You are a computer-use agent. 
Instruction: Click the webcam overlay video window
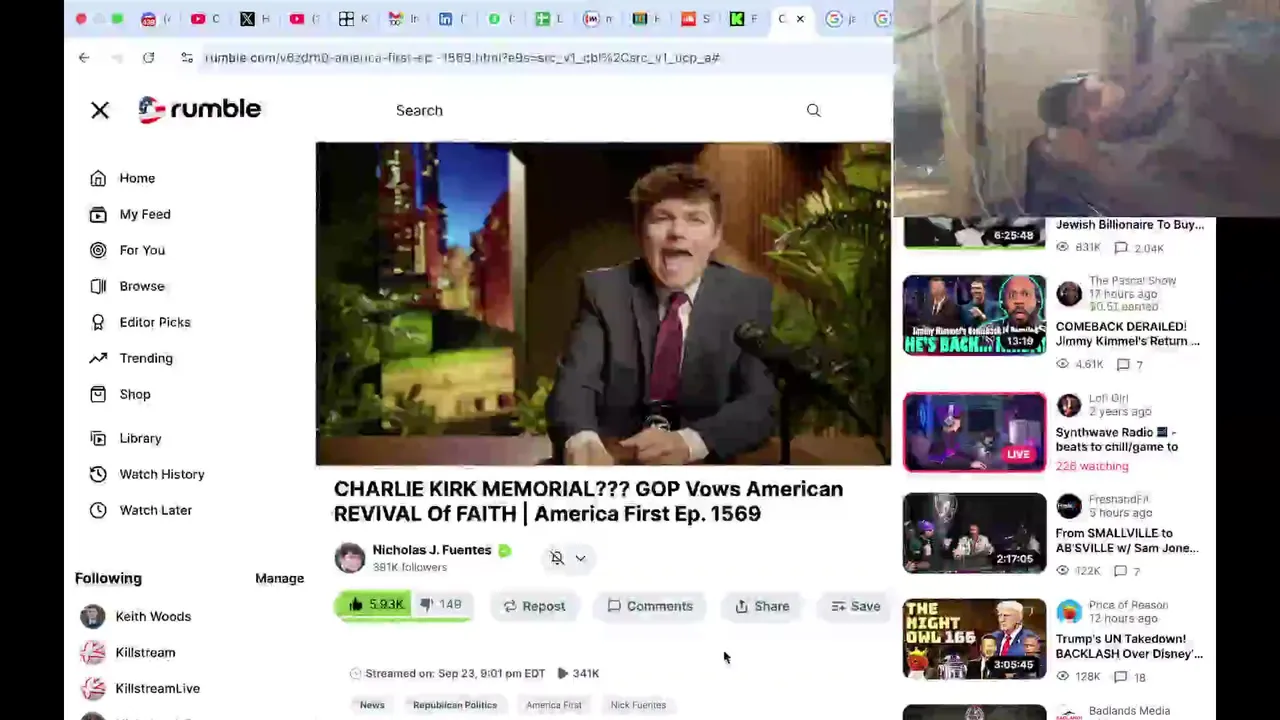tap(1086, 108)
